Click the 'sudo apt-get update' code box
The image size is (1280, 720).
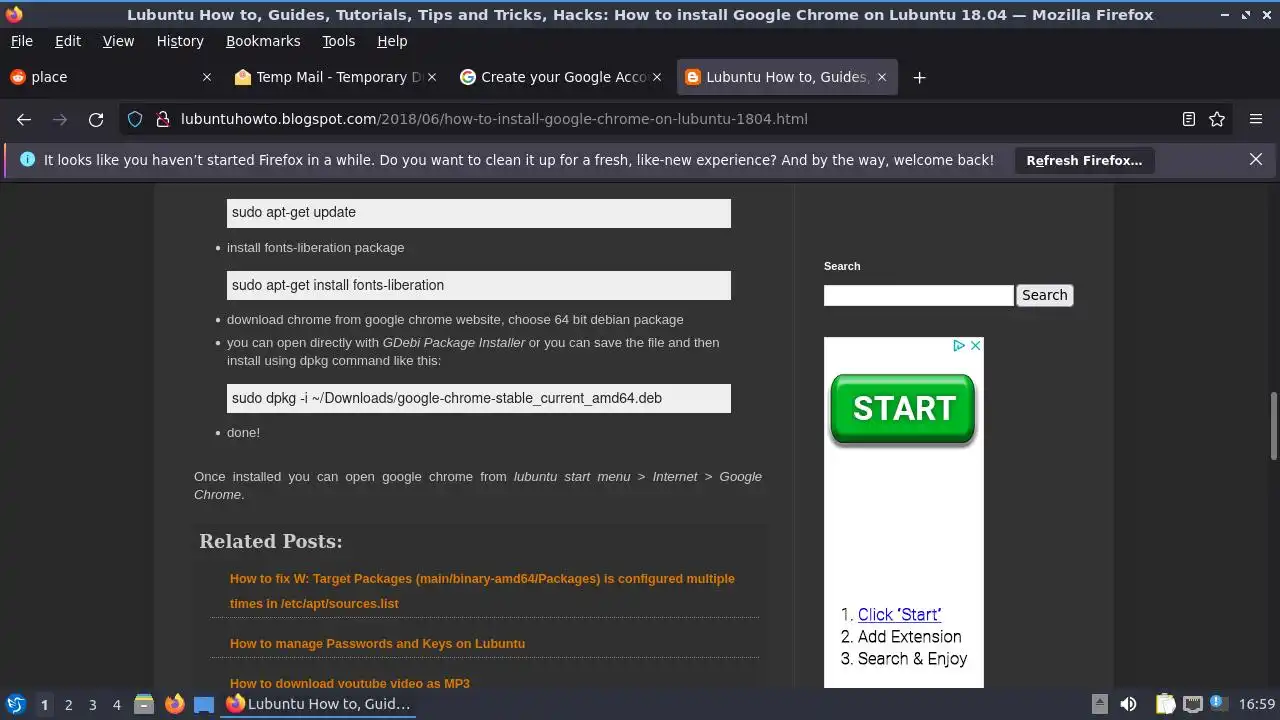tap(479, 213)
